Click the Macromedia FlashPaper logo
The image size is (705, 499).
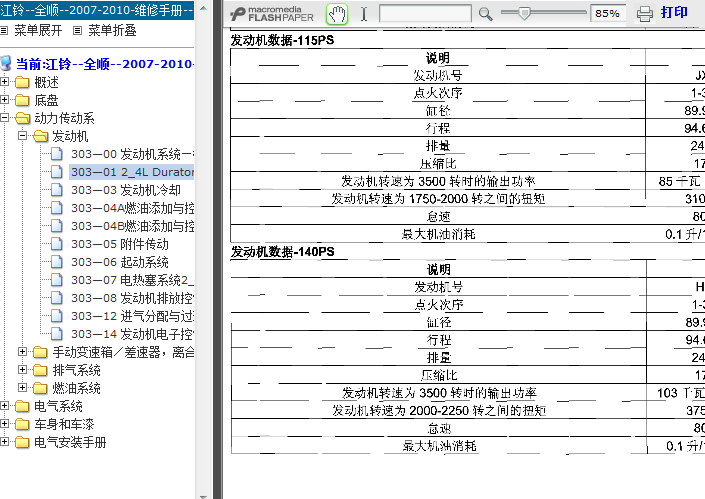pyautogui.click(x=272, y=14)
